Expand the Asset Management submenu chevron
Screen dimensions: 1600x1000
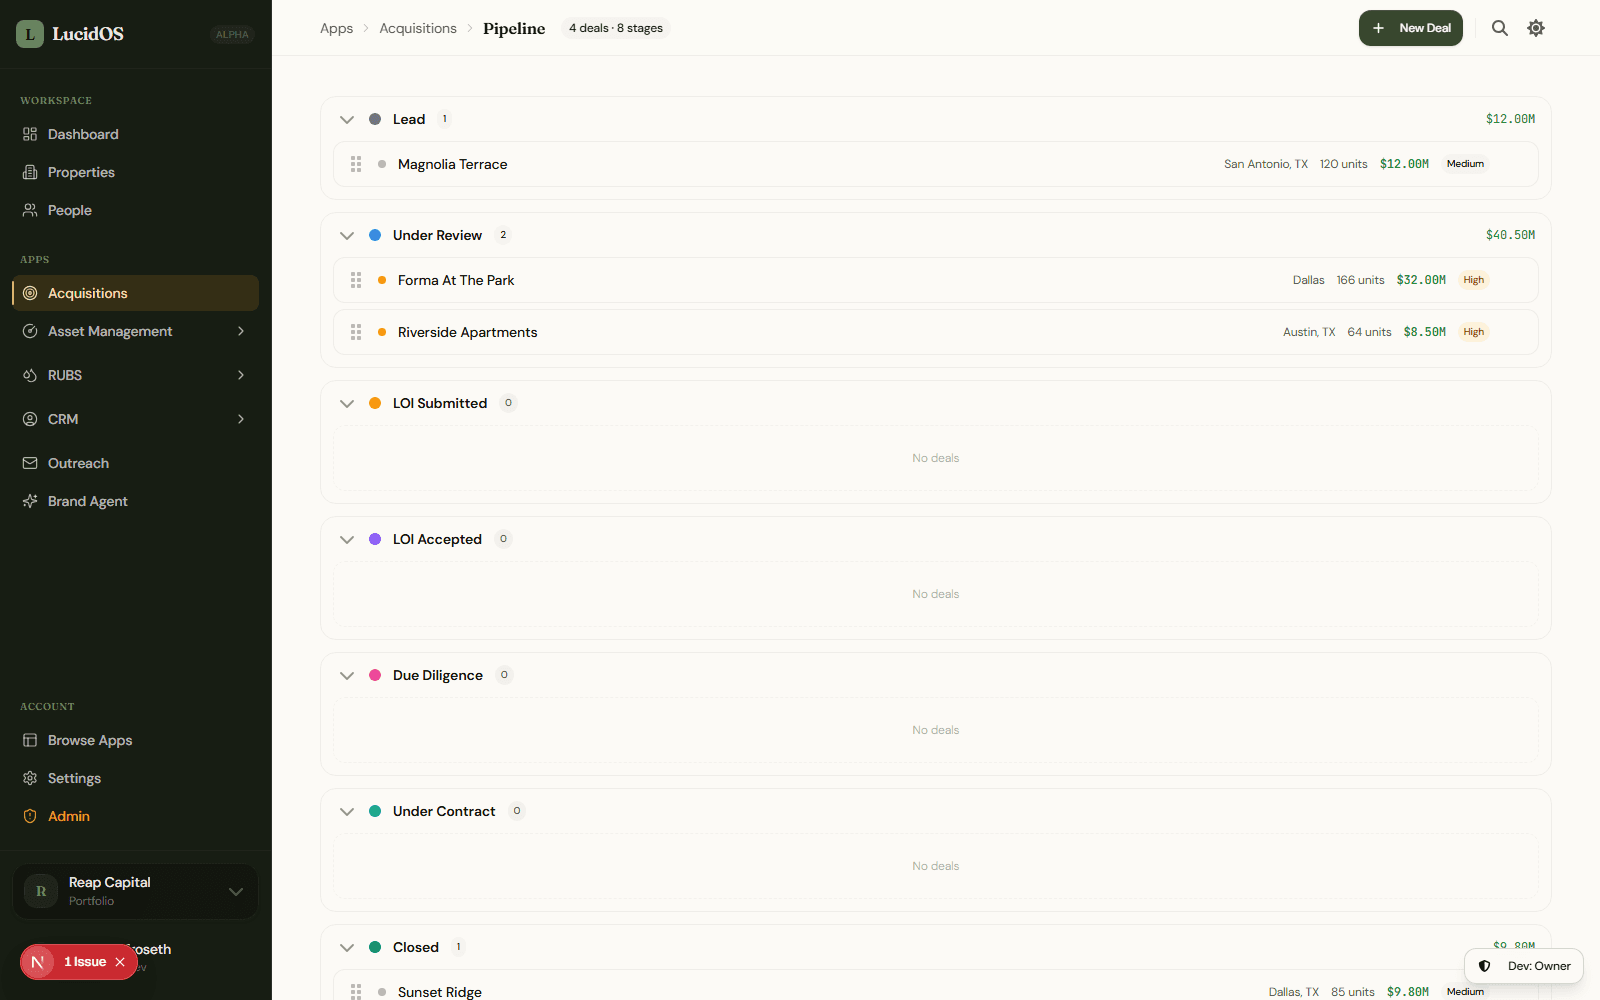(241, 331)
